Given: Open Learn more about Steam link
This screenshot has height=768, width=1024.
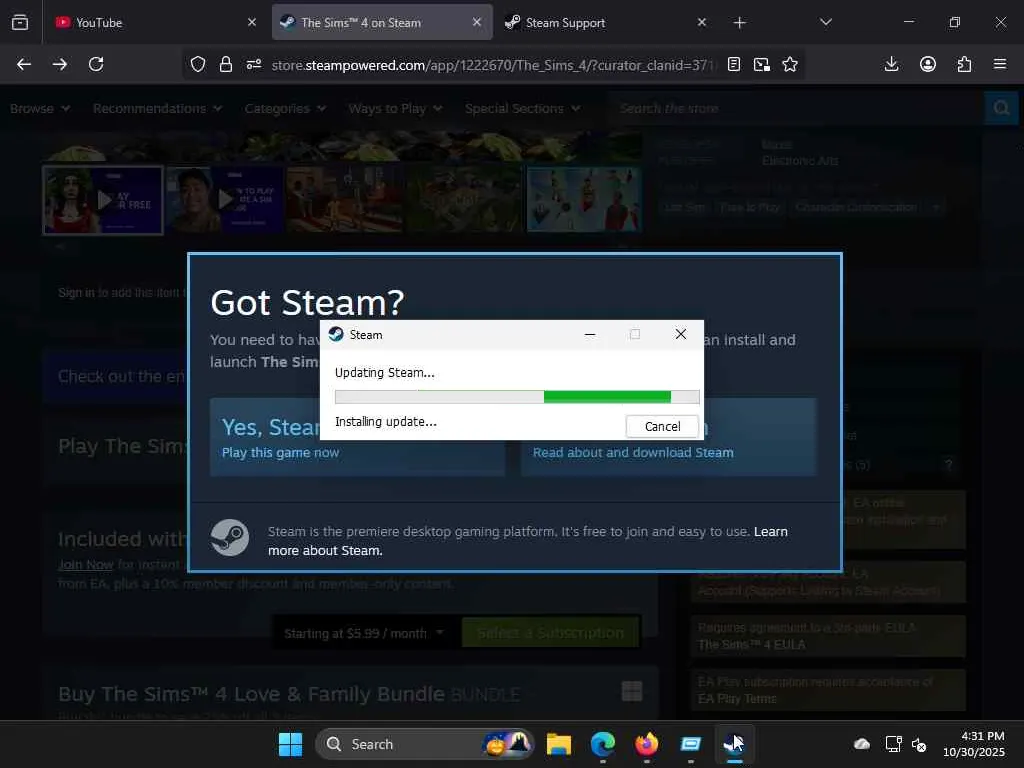Looking at the screenshot, I should coord(528,541).
